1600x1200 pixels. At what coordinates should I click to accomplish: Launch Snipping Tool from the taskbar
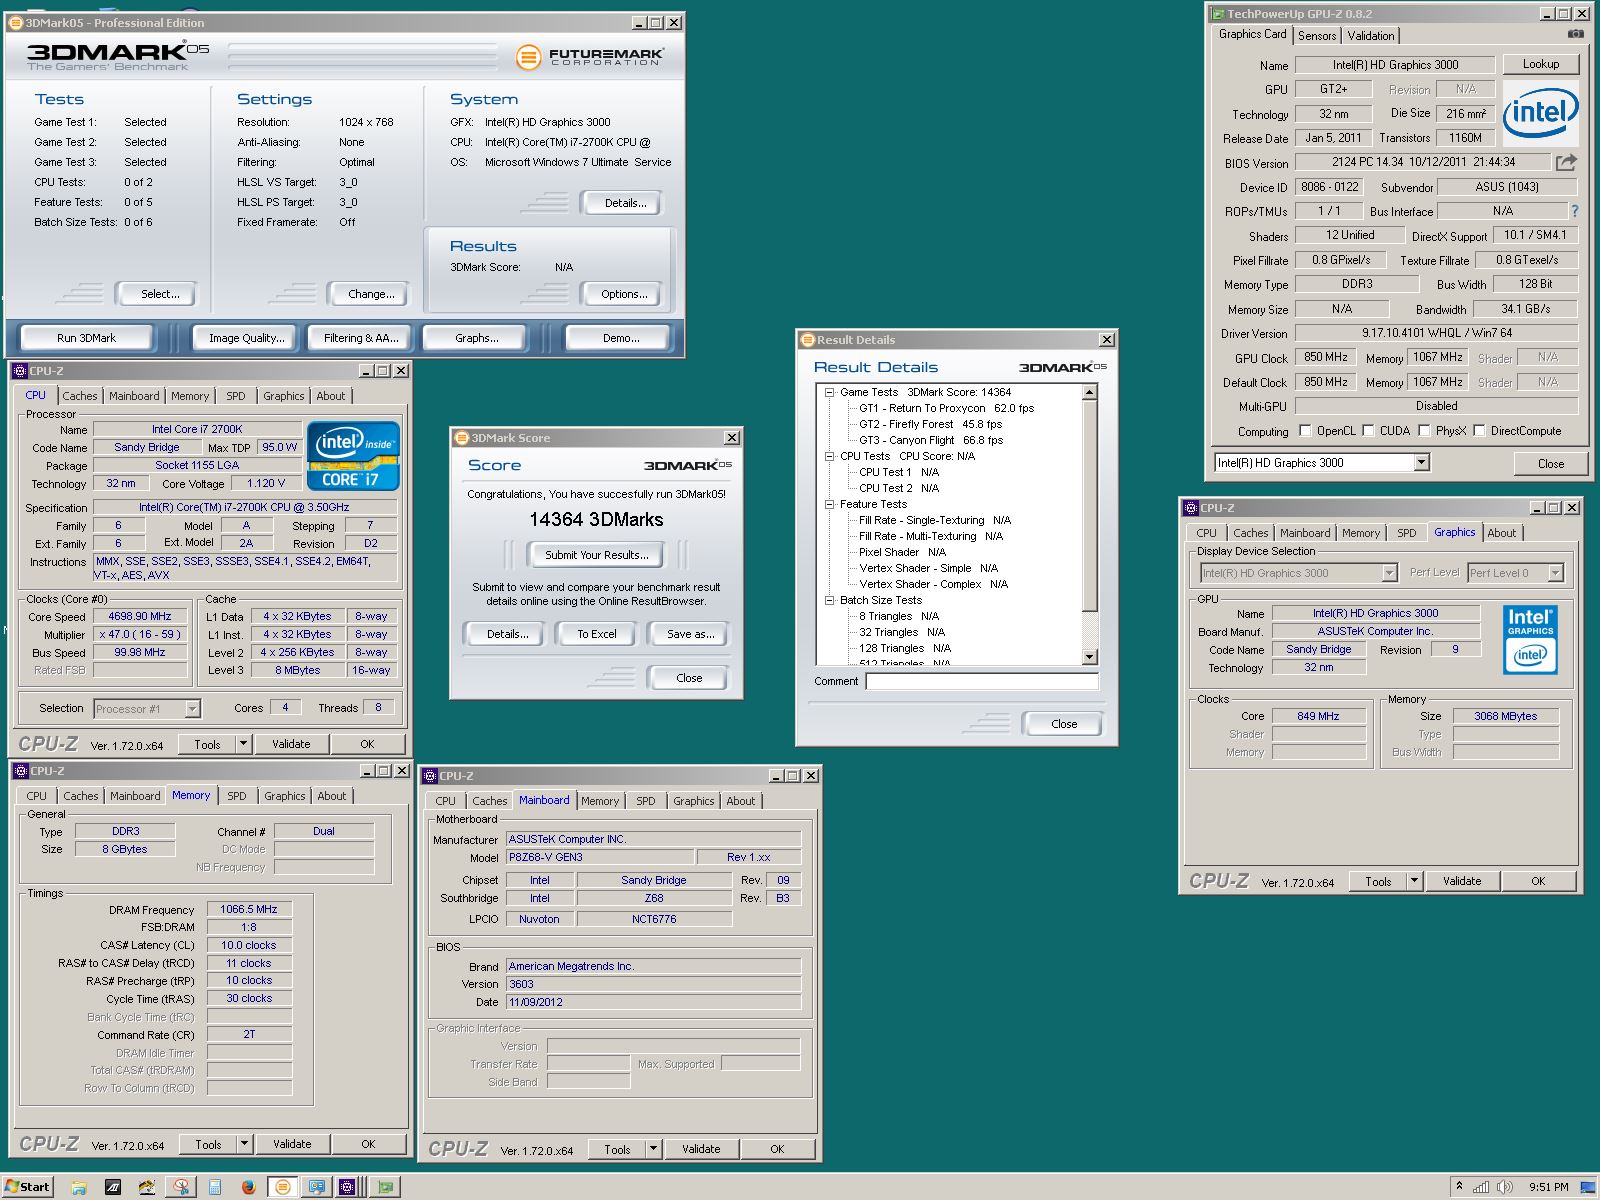[x=181, y=1187]
